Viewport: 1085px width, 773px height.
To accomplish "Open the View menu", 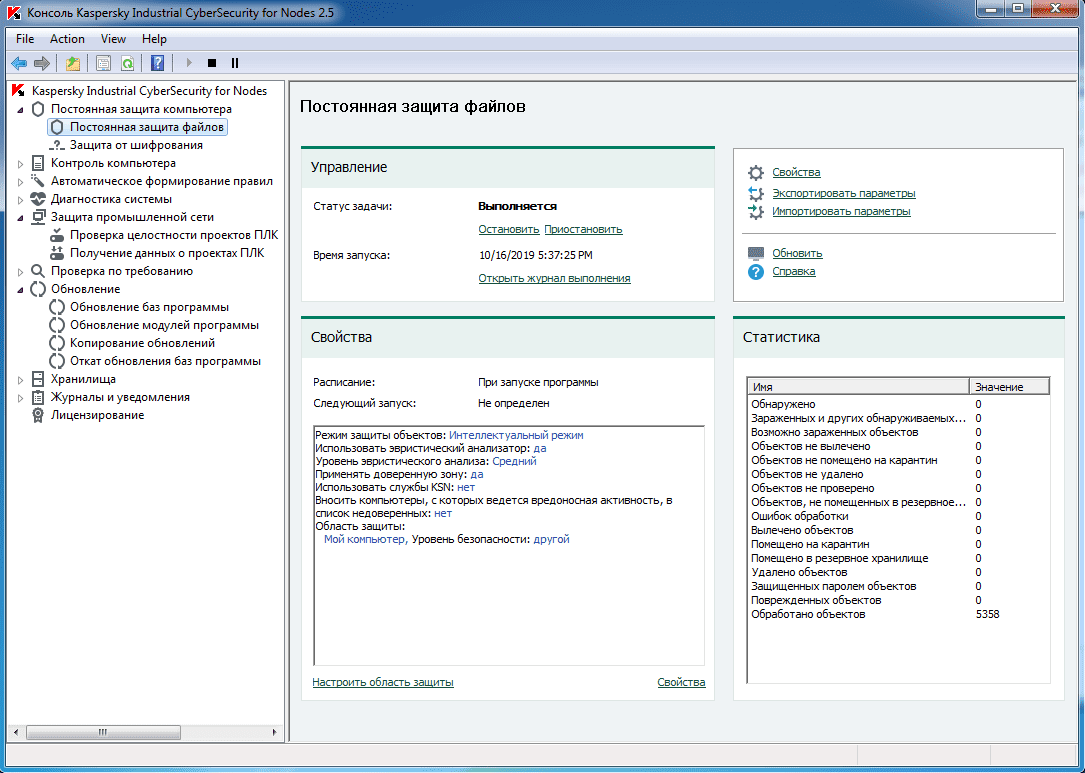I will click(113, 39).
